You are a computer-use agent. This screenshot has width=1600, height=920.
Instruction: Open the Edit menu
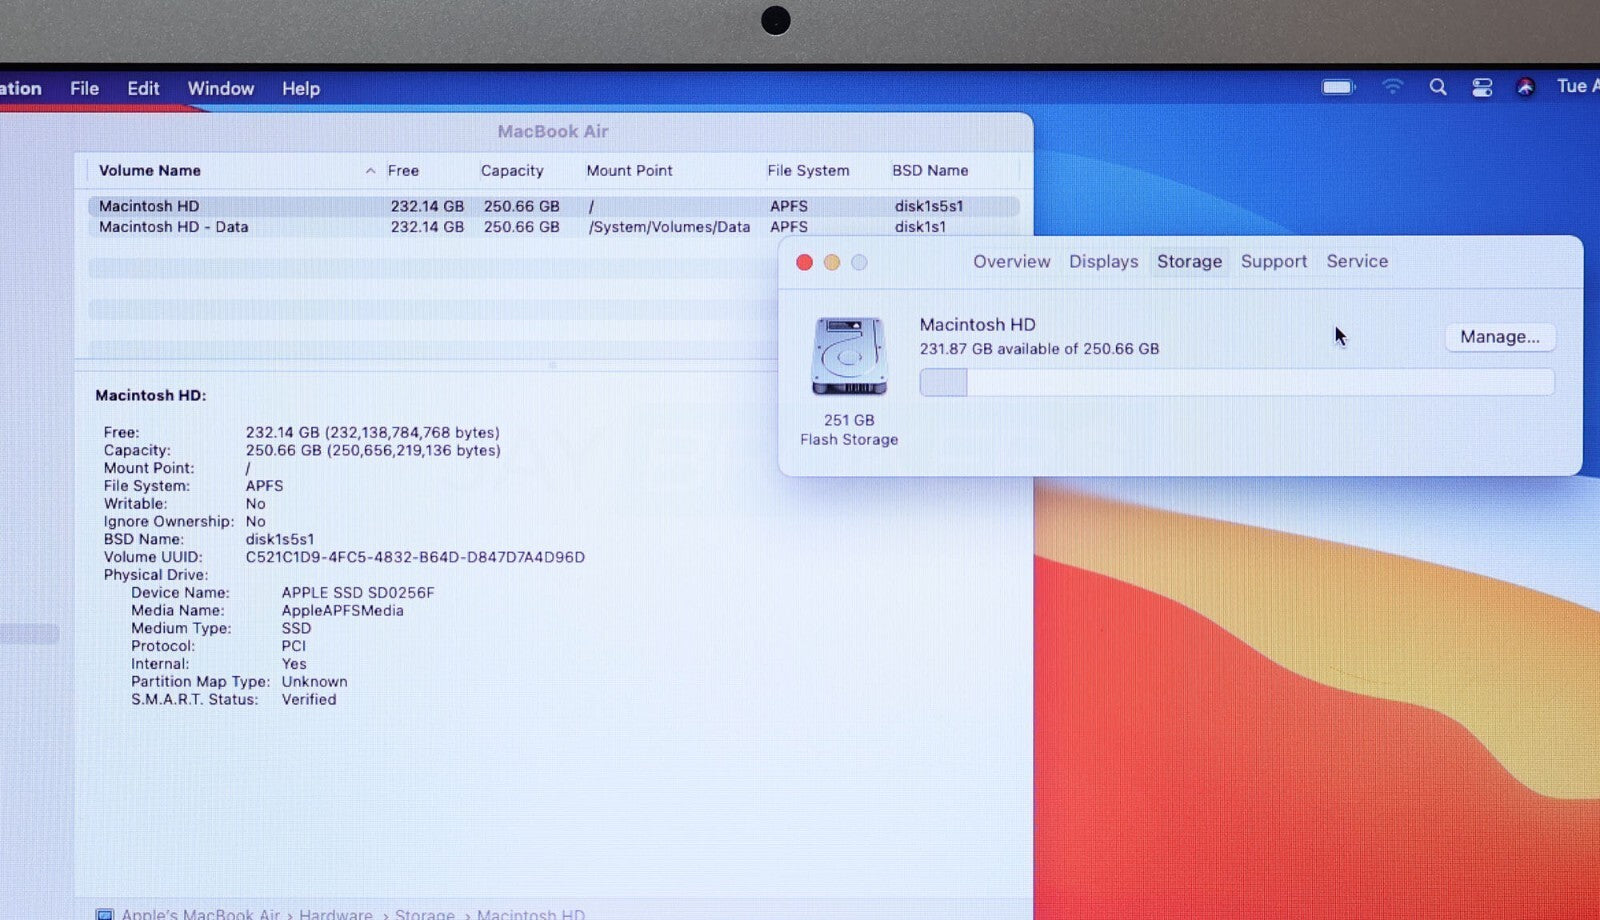tap(143, 88)
